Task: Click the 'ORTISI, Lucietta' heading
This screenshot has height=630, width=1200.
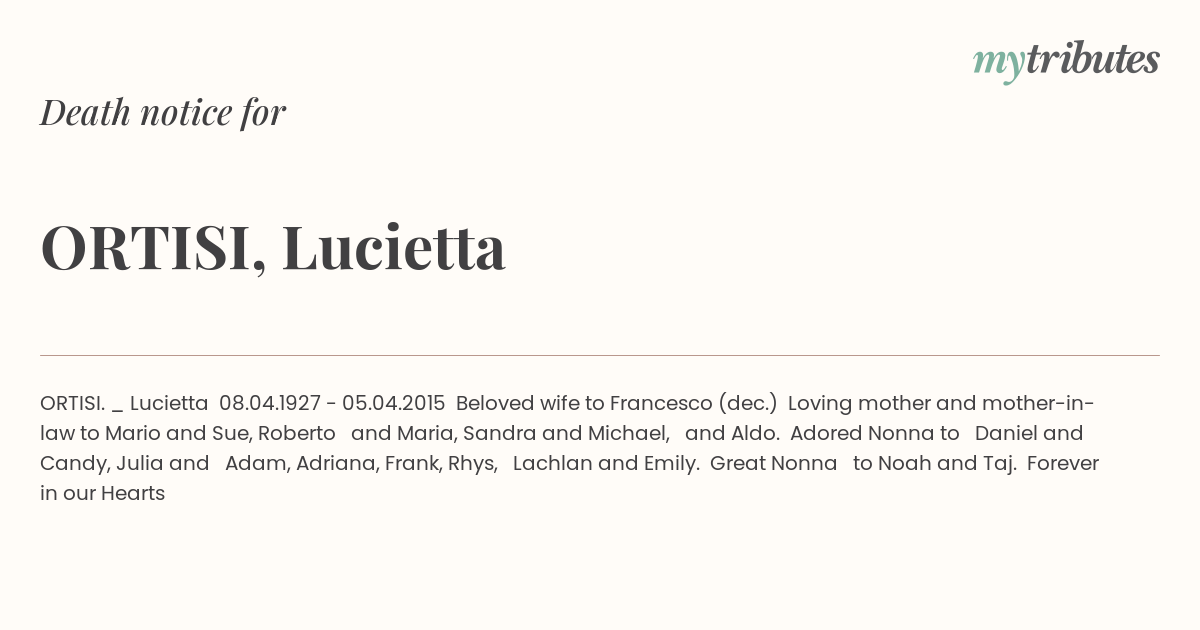Action: pyautogui.click(x=273, y=248)
